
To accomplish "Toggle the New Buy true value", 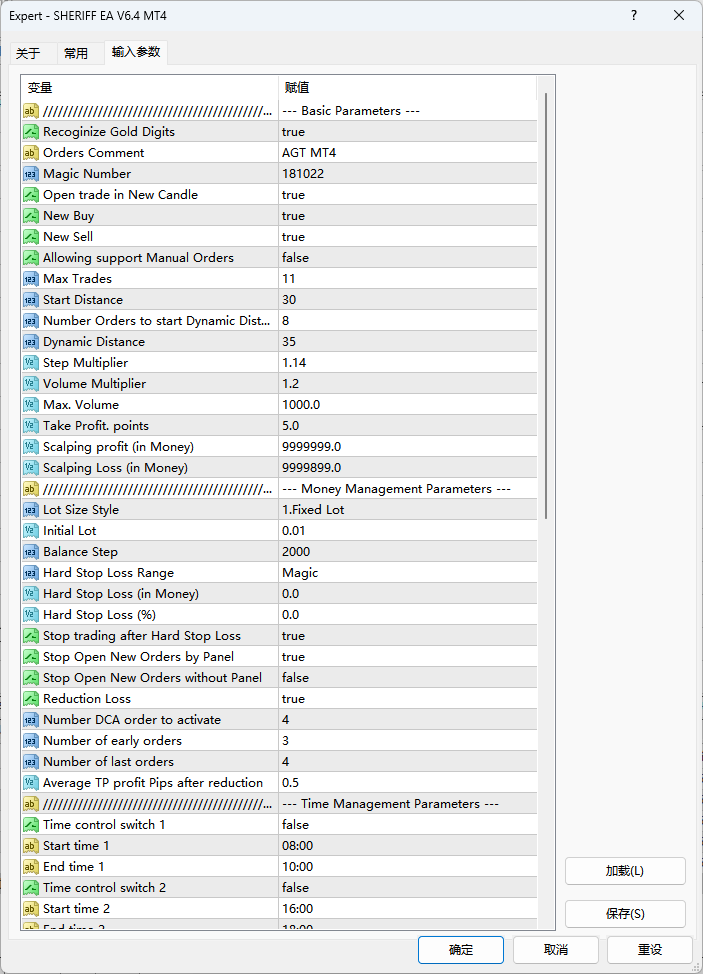I will tap(407, 216).
